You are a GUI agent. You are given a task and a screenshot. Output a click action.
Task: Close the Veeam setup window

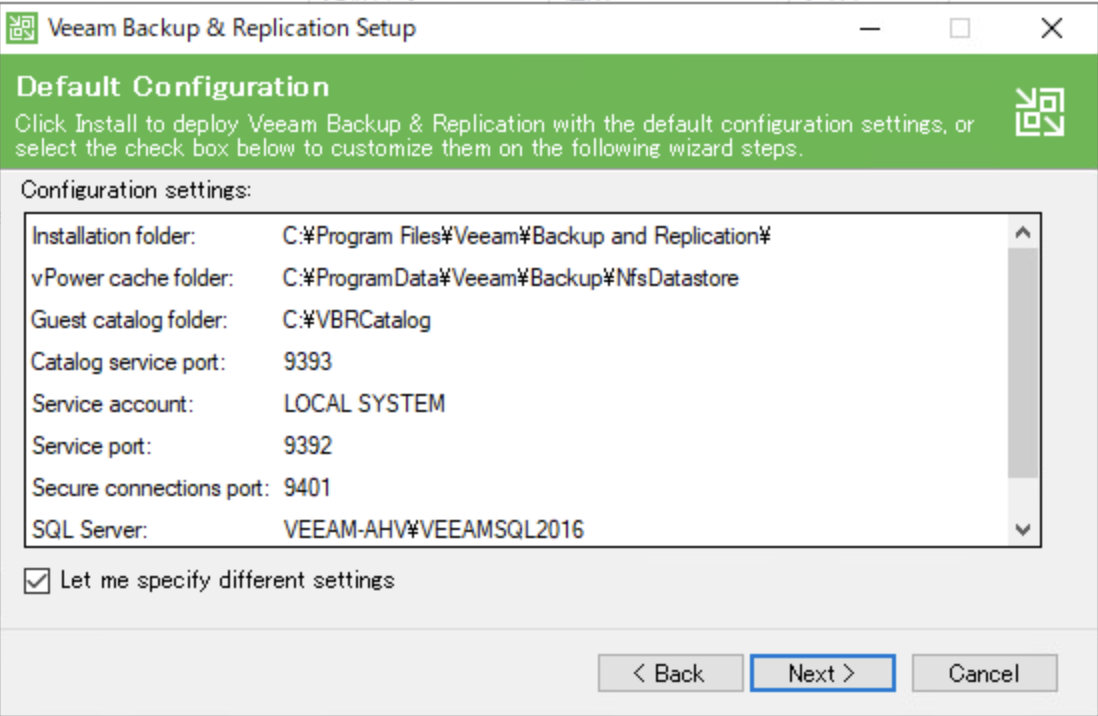[x=1051, y=29]
